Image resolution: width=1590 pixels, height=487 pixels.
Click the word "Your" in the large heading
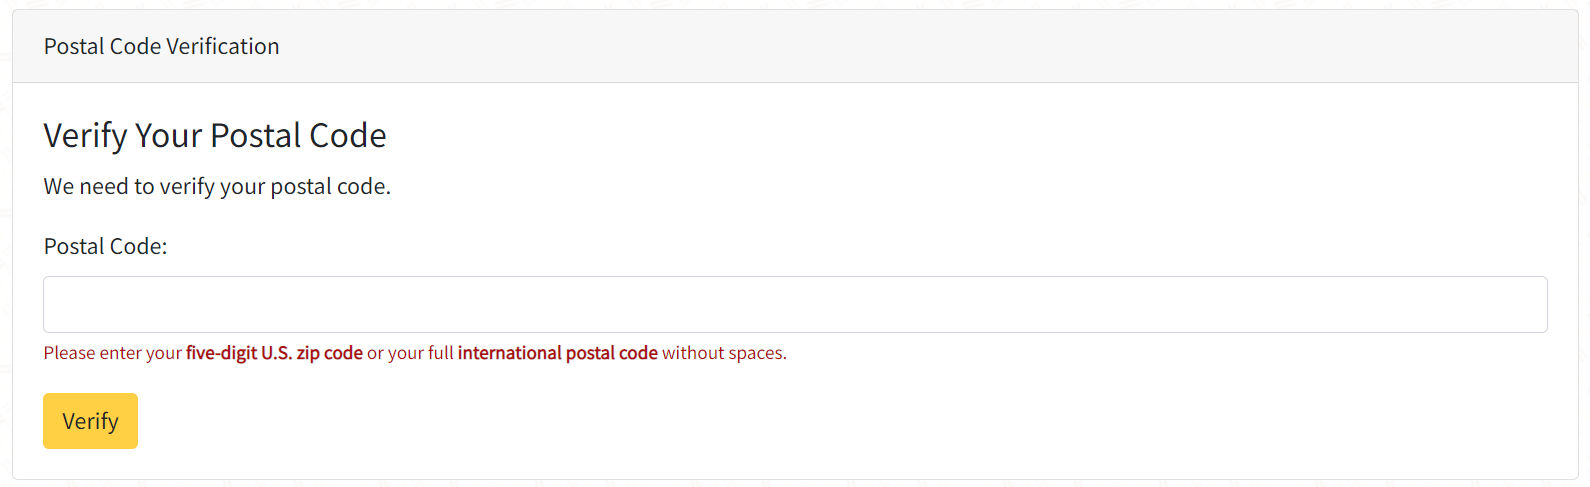(168, 135)
